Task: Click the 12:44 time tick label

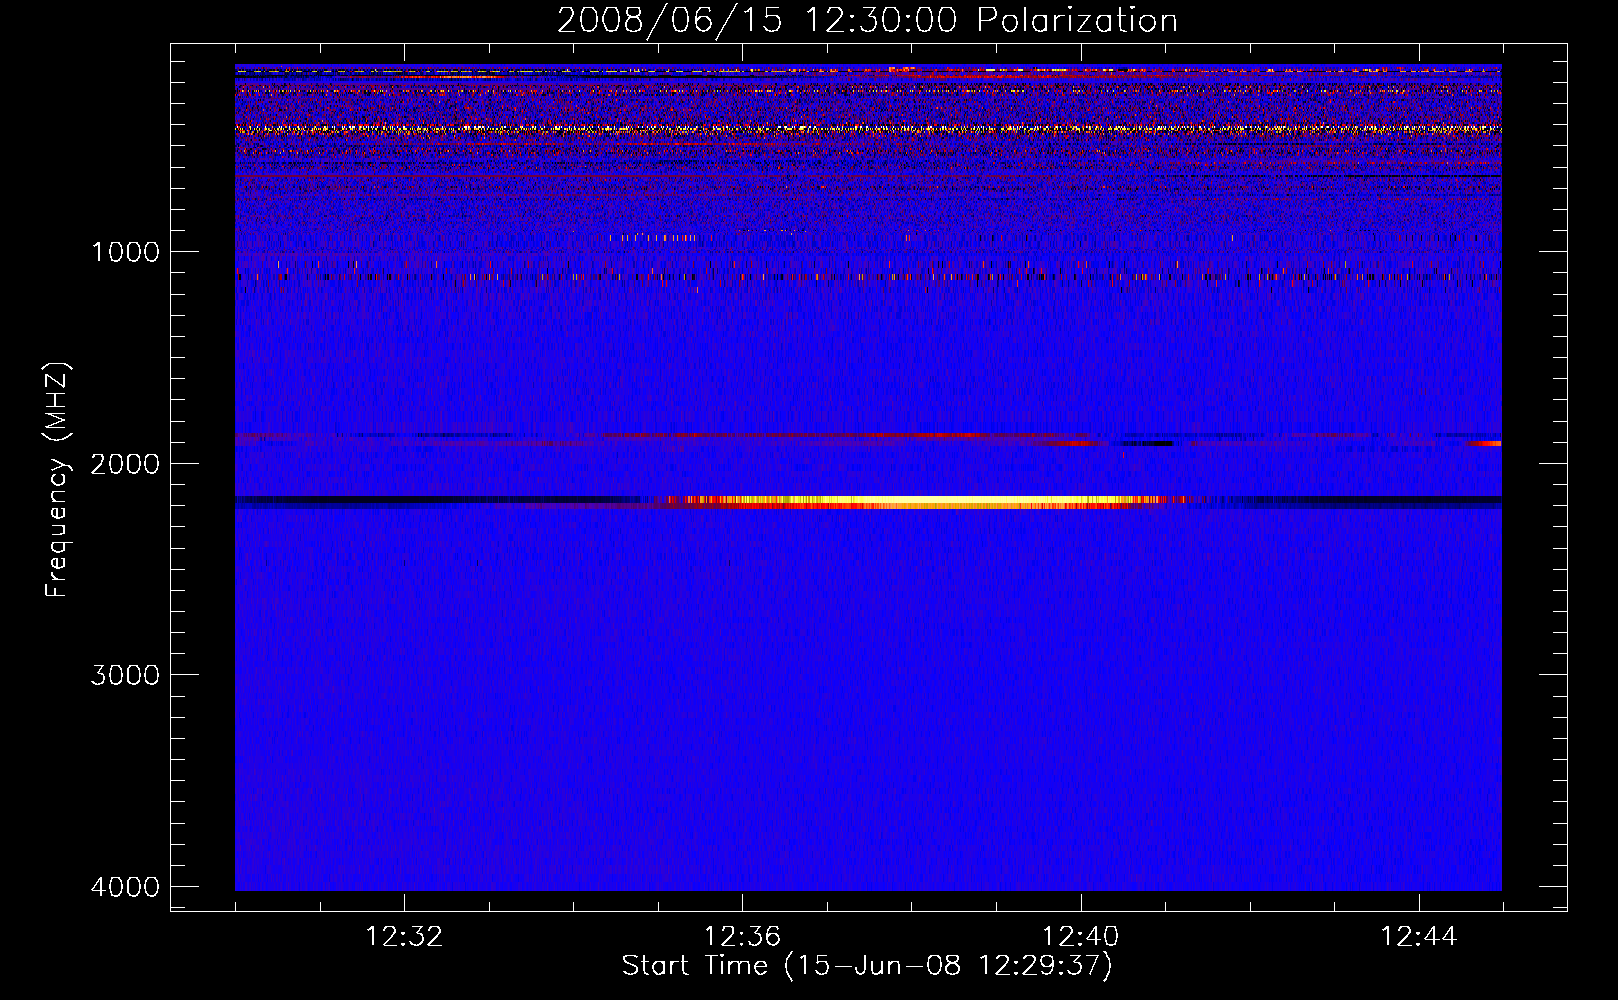Action: (x=1419, y=937)
